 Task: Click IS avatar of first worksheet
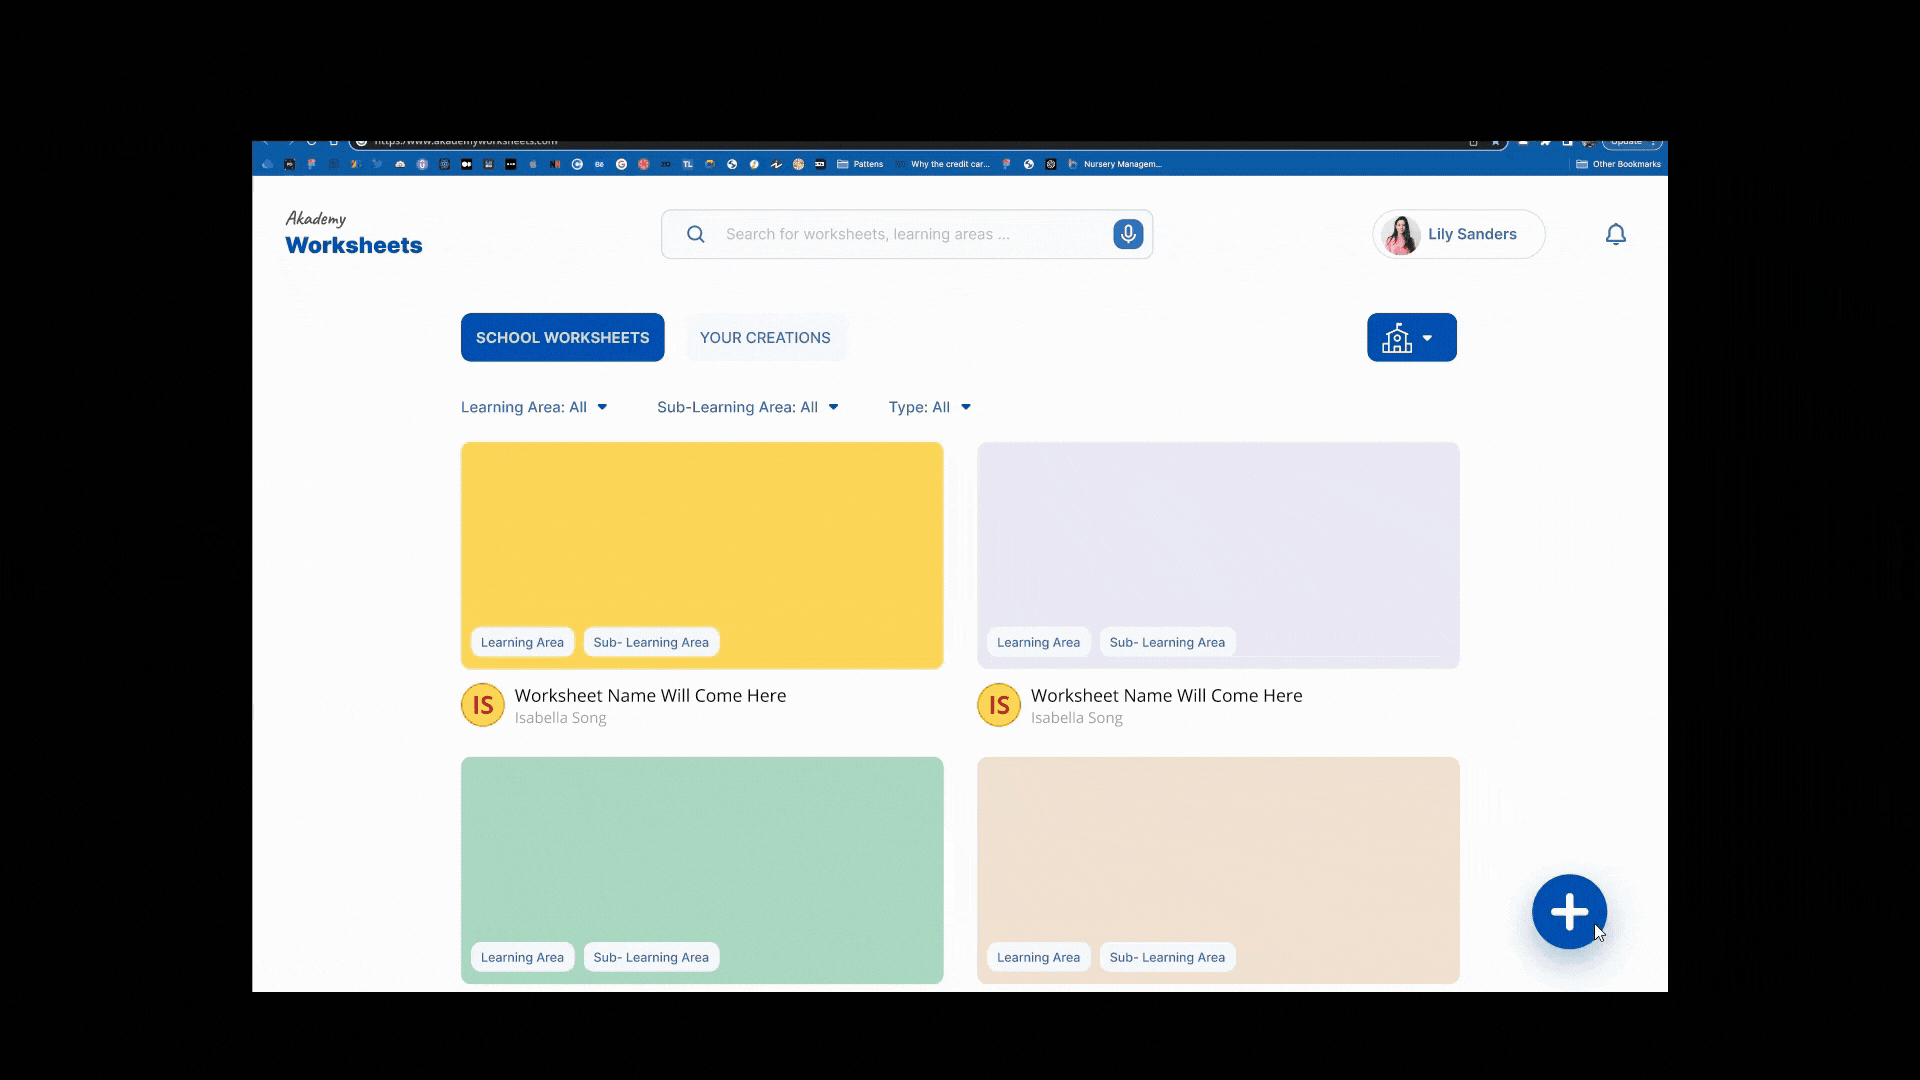click(482, 705)
